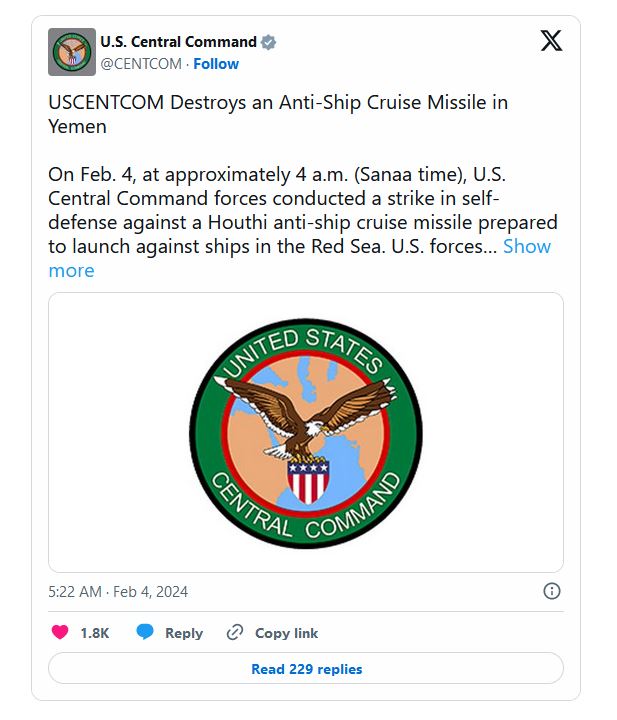Click the Reply text label
This screenshot has width=617, height=720.
tap(184, 633)
